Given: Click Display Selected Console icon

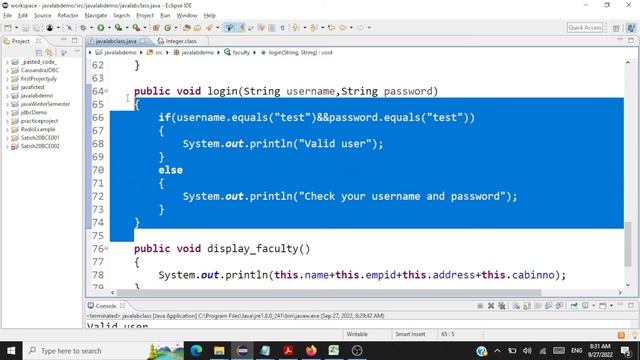Looking at the screenshot, I should click(x=585, y=306).
